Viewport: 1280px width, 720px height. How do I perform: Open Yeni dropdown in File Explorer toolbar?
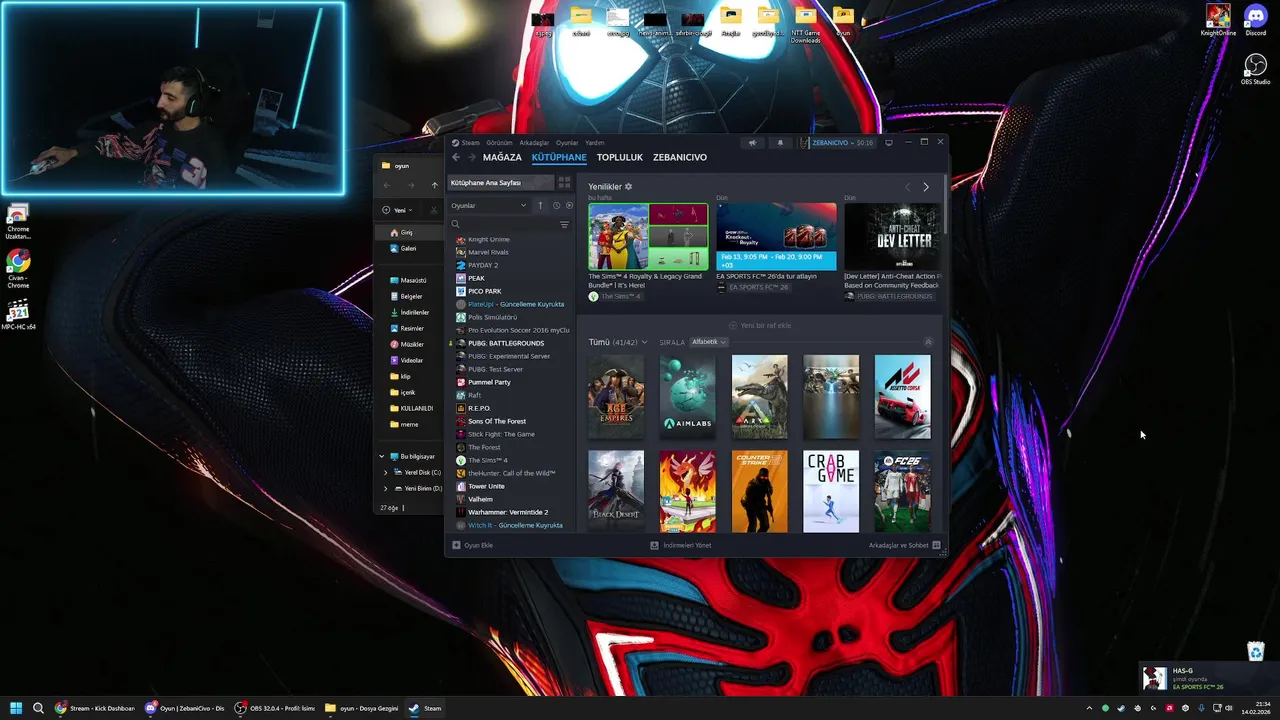(398, 210)
